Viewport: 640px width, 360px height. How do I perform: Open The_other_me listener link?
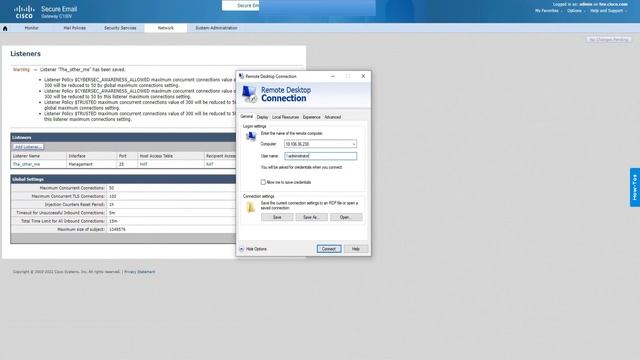tap(27, 164)
